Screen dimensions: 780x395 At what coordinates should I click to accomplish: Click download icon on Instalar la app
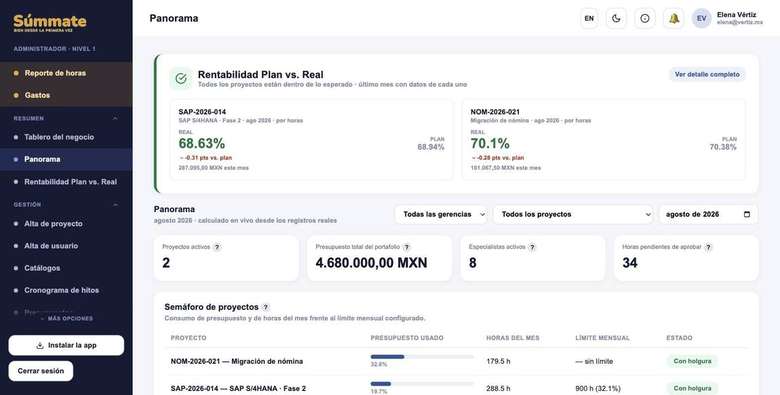coord(40,345)
